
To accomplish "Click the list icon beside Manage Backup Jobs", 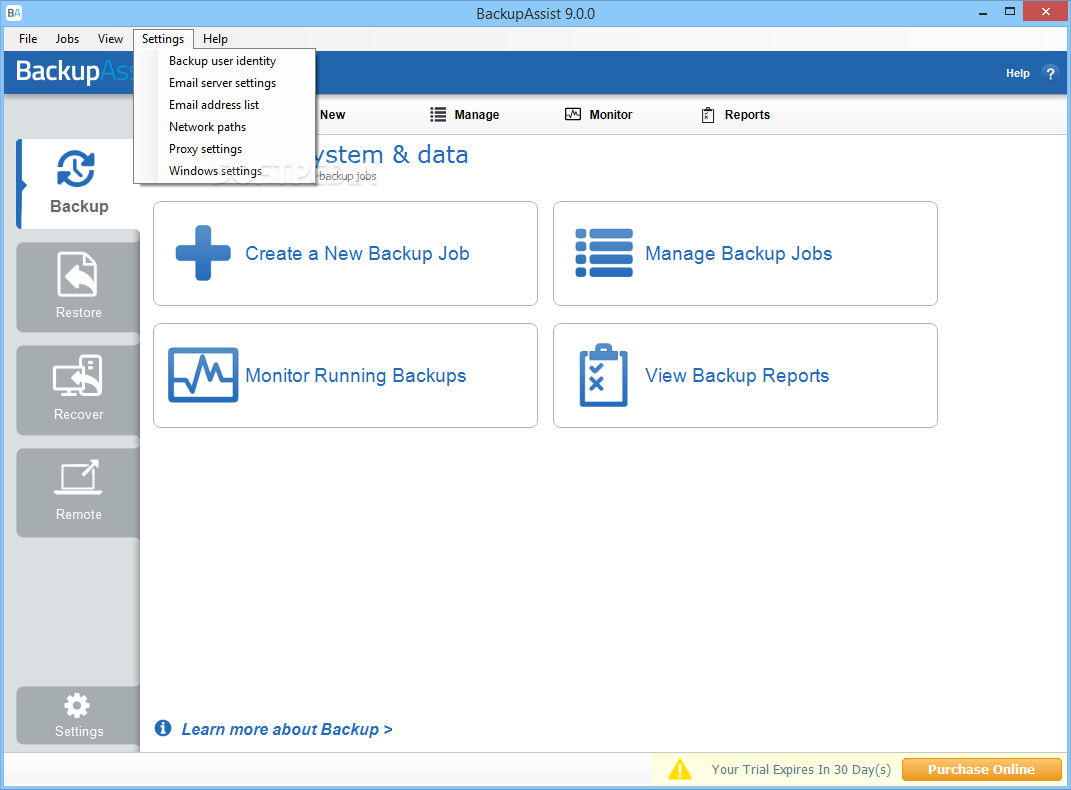I will tap(604, 253).
